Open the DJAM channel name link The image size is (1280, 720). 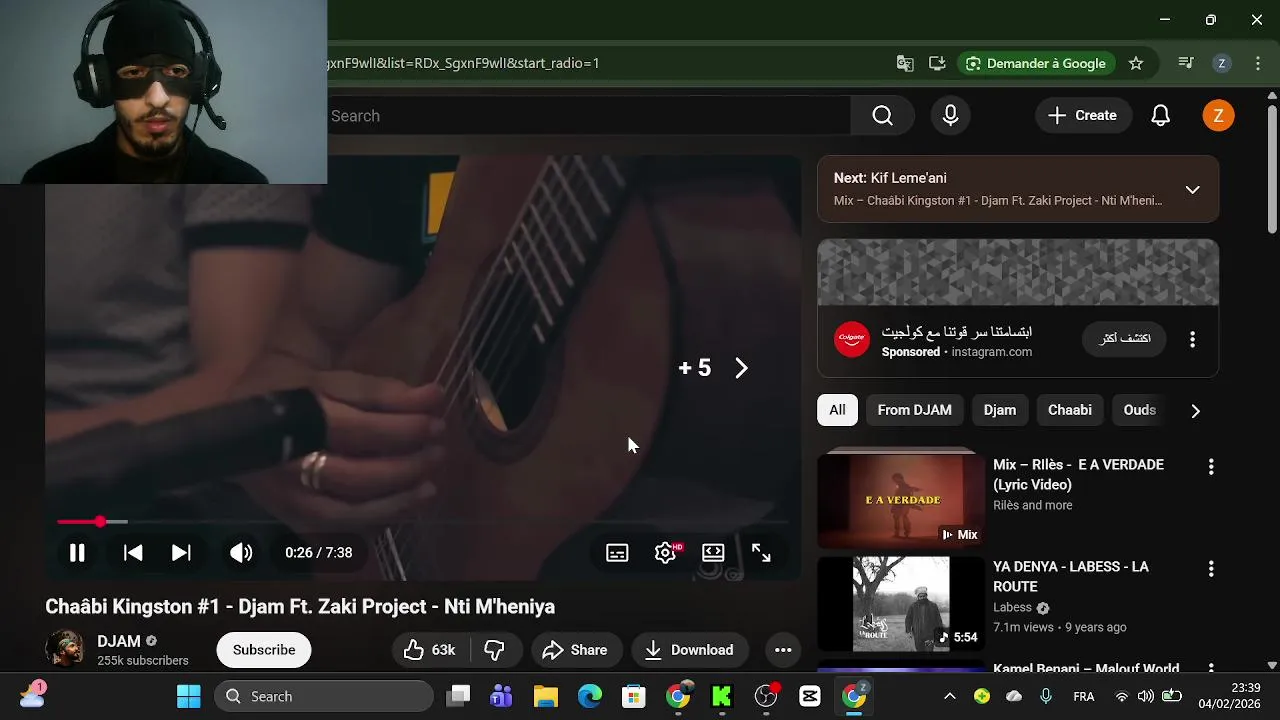[119, 641]
